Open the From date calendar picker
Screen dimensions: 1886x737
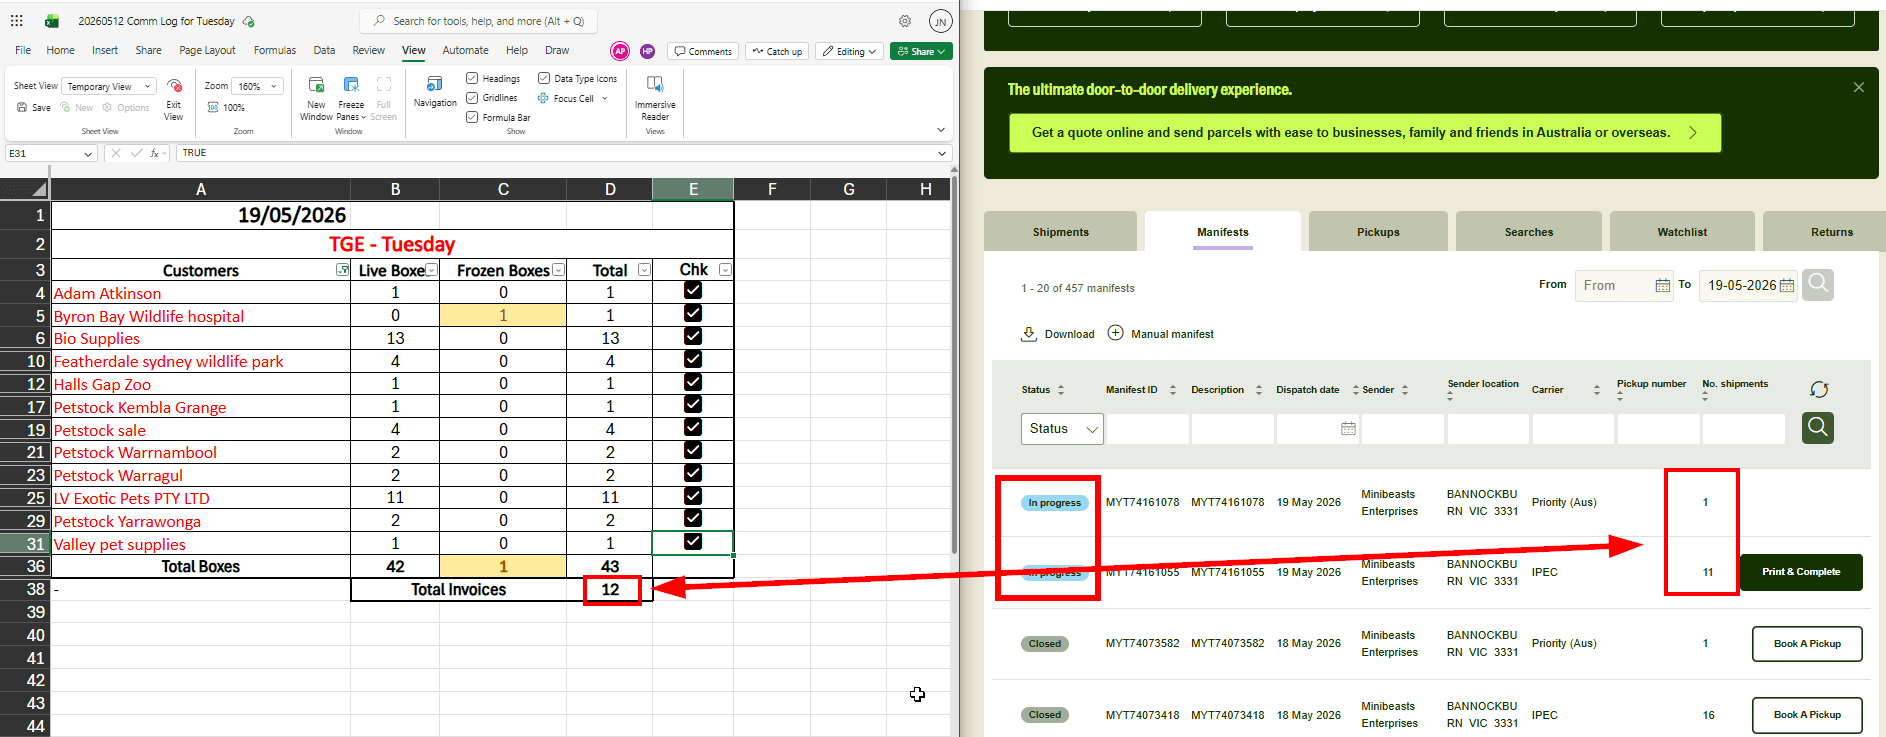coord(1662,285)
